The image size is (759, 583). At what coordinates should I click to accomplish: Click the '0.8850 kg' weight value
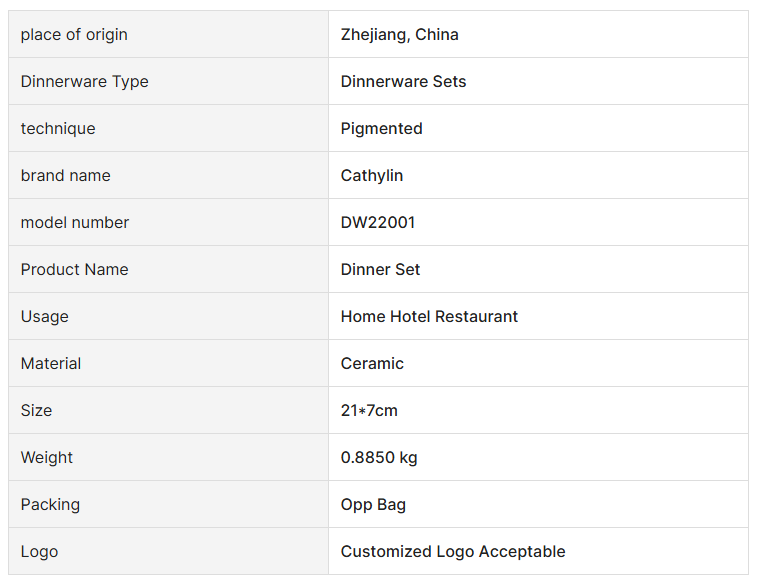click(379, 458)
